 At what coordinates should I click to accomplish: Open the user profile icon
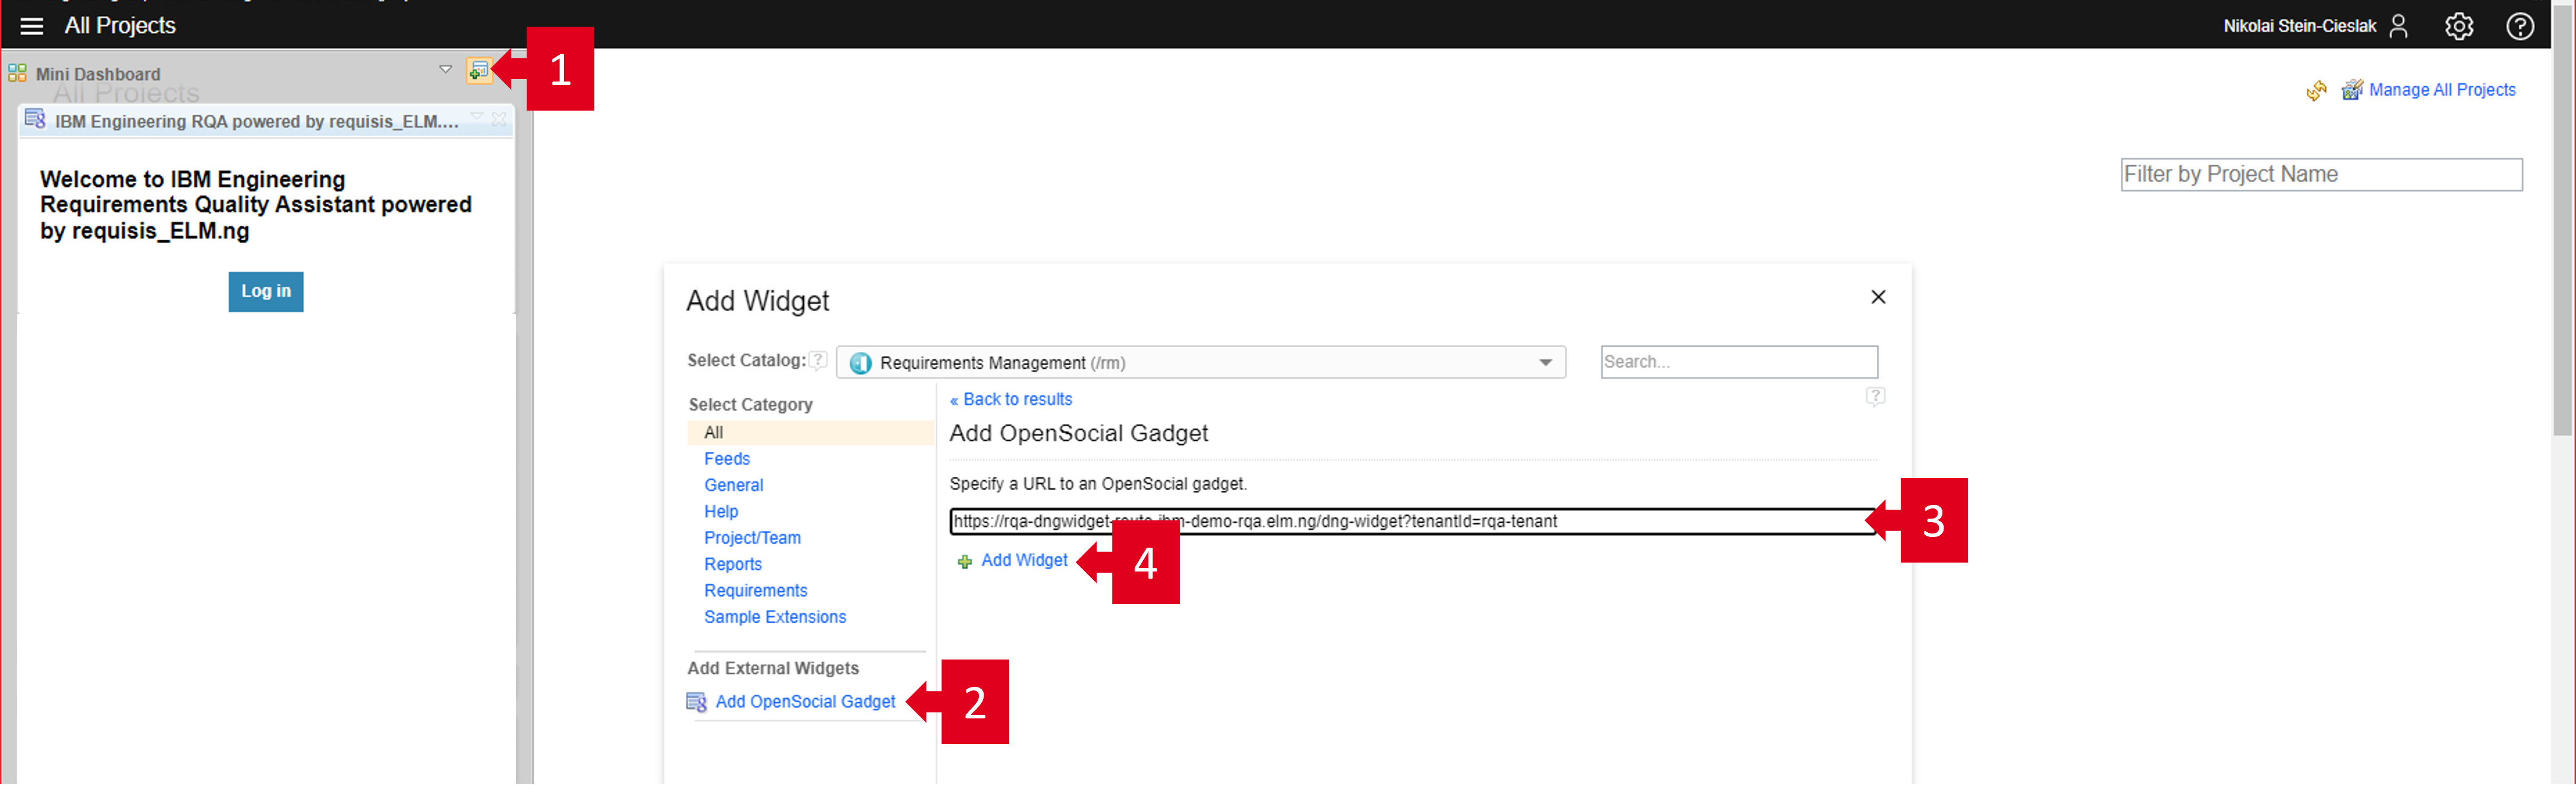point(2398,26)
